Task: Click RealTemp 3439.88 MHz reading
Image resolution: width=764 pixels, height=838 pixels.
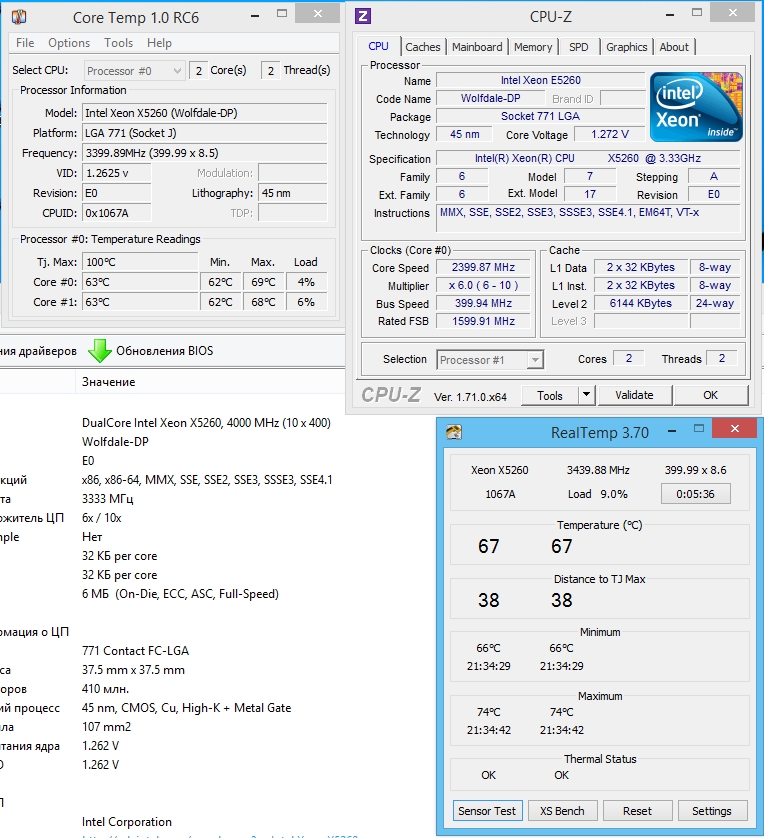Action: coord(598,470)
